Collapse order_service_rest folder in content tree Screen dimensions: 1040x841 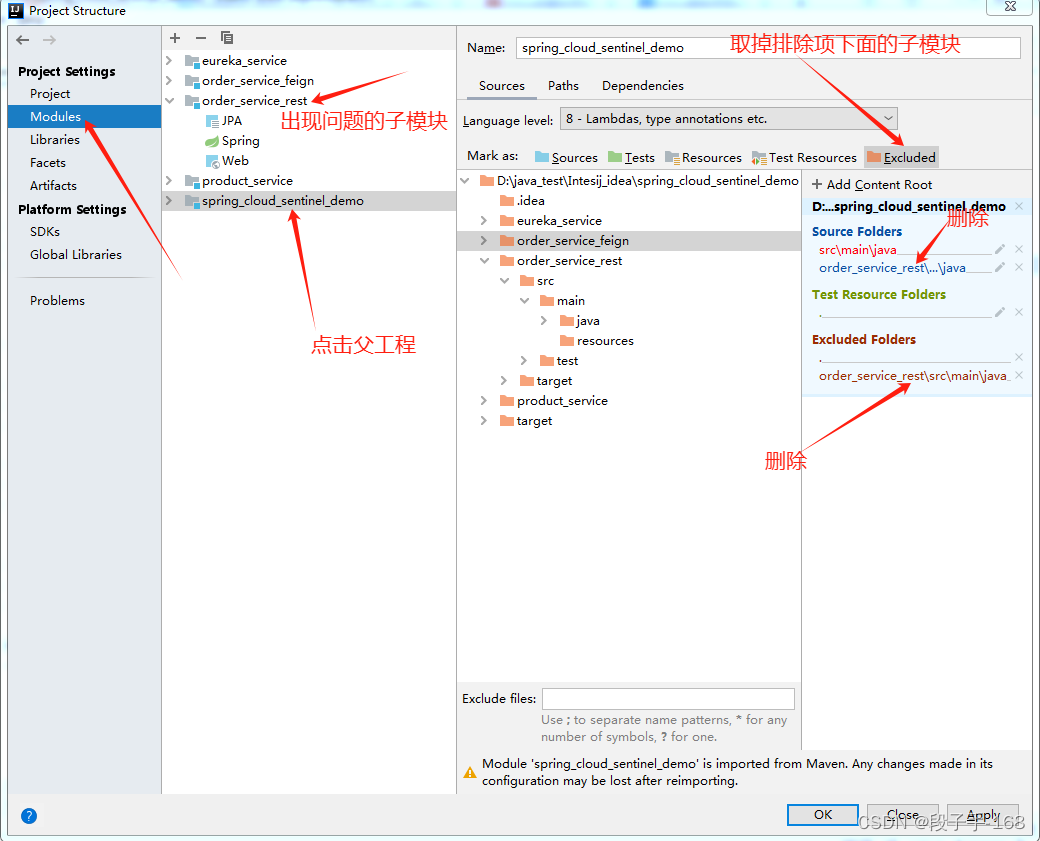pyautogui.click(x=484, y=261)
